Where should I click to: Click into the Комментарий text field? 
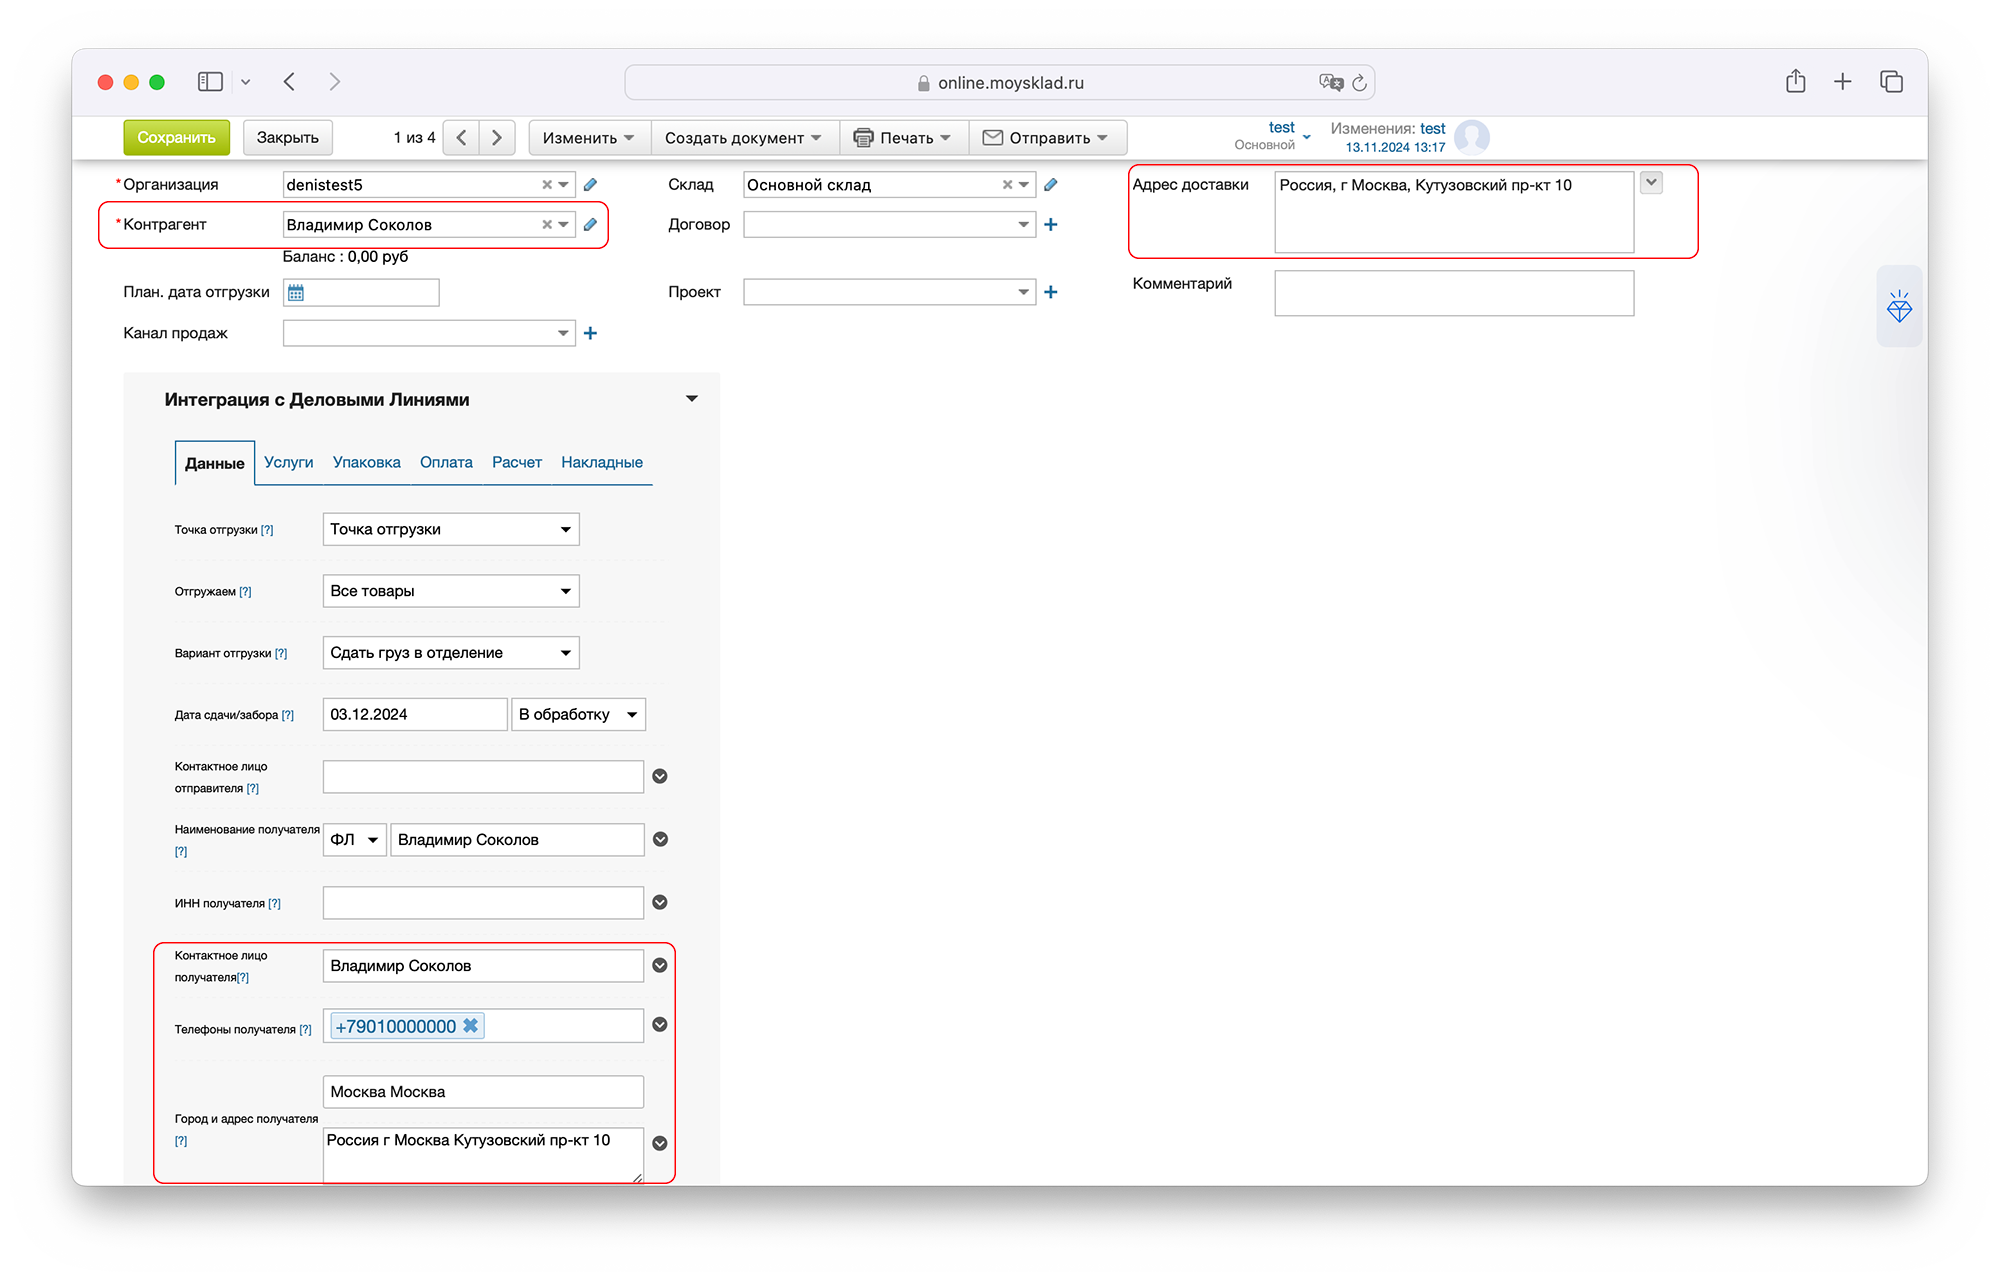coord(1453,293)
